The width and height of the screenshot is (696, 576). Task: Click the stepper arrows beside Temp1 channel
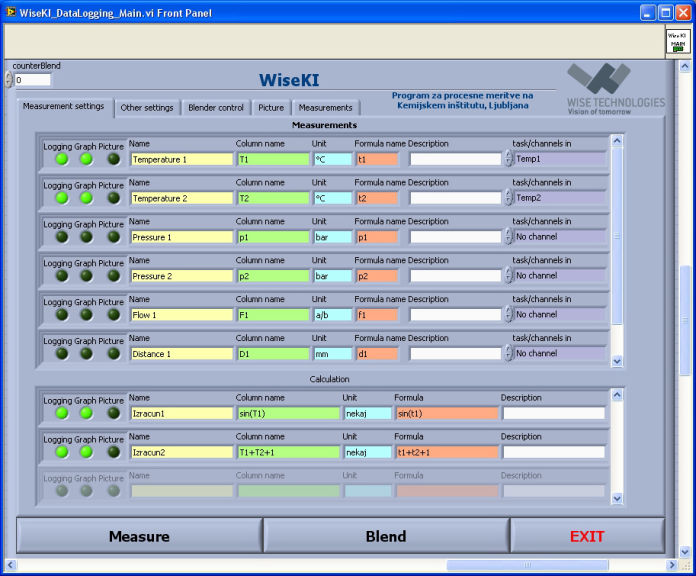point(509,158)
